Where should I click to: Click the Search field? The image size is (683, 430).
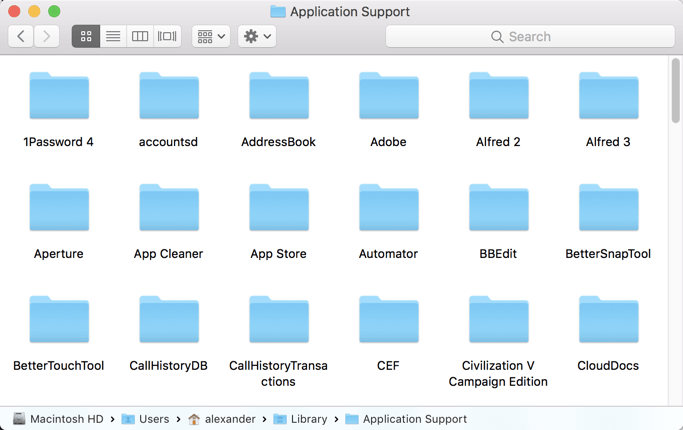(x=530, y=36)
